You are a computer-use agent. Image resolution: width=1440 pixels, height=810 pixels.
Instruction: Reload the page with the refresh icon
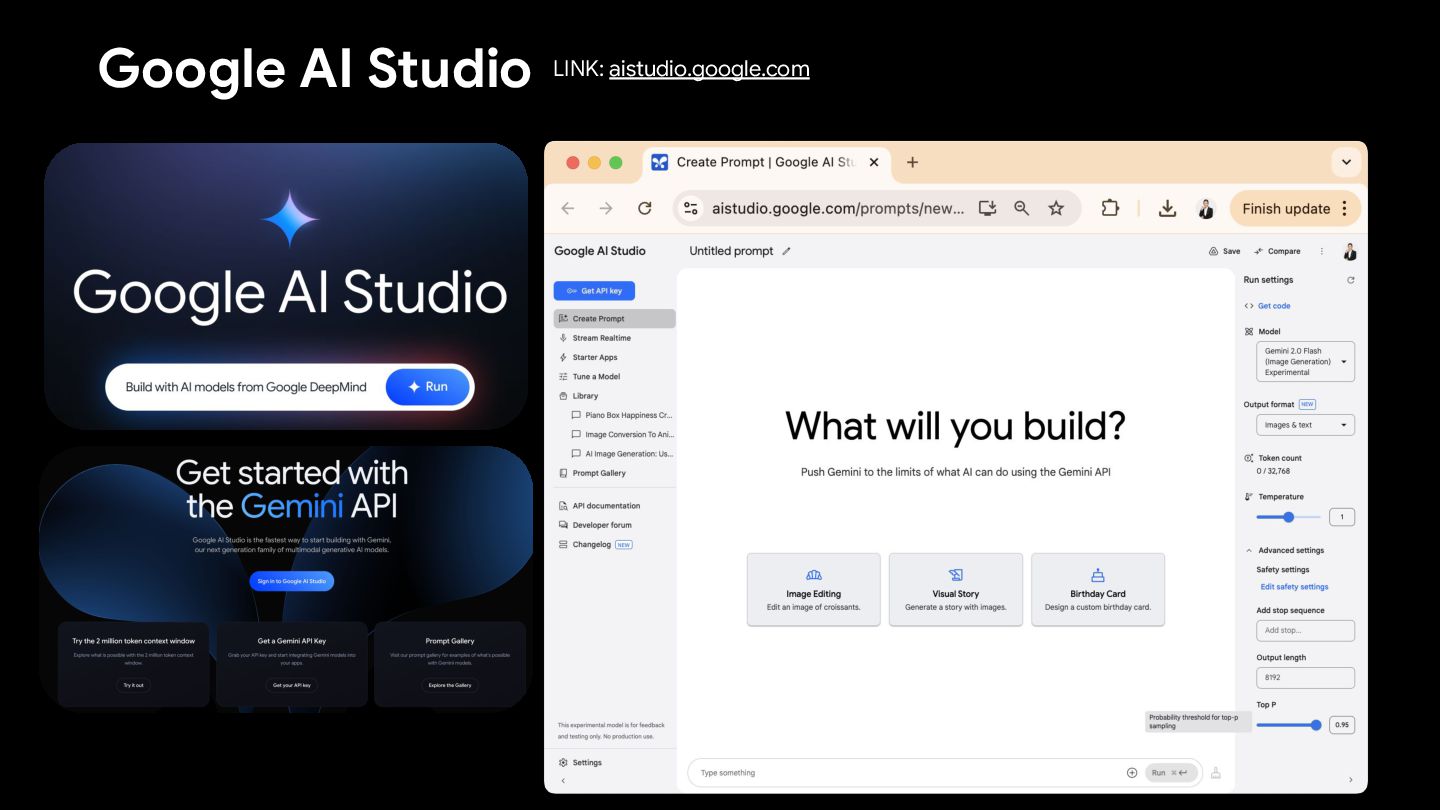(645, 208)
